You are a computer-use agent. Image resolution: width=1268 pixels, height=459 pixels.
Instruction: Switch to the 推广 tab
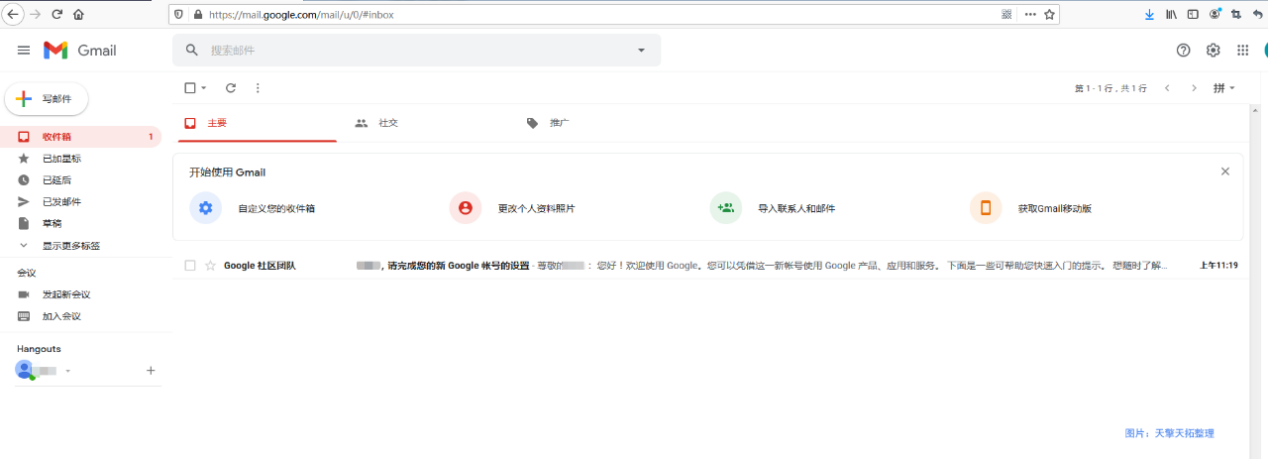click(x=559, y=123)
